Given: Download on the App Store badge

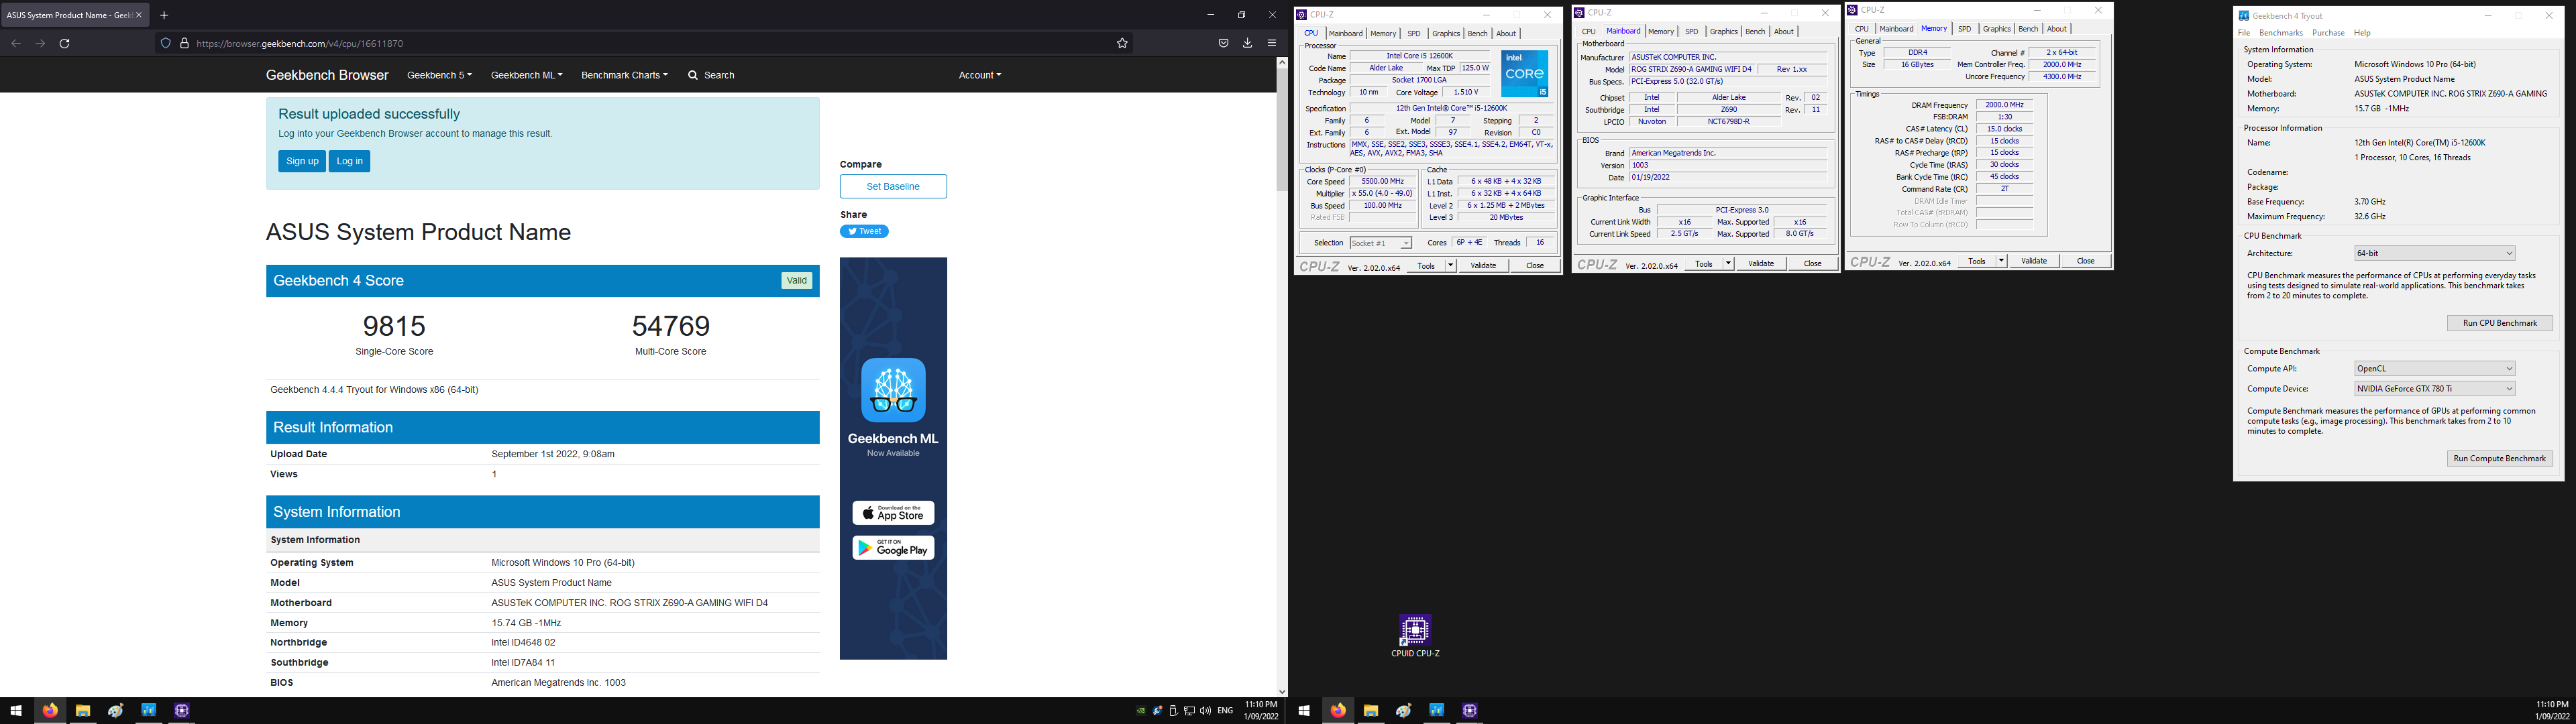Looking at the screenshot, I should pos(893,513).
